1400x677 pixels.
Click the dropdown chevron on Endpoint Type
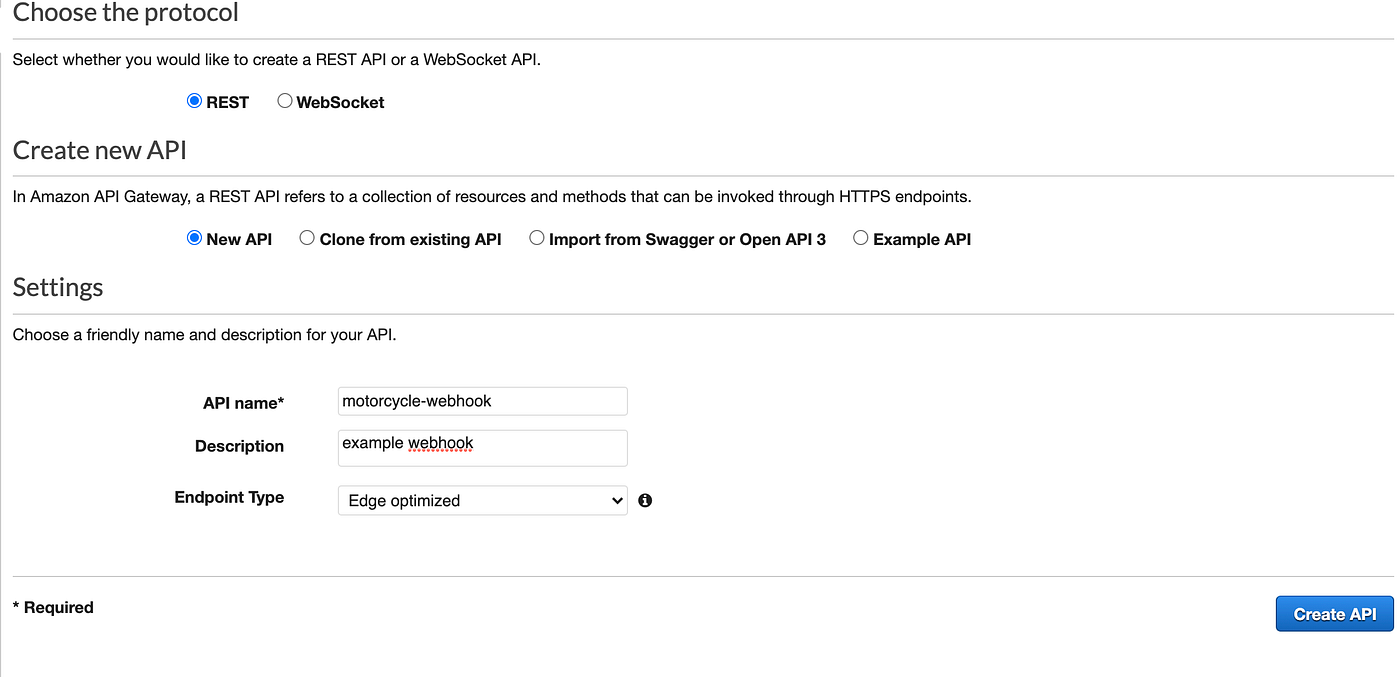coord(617,500)
